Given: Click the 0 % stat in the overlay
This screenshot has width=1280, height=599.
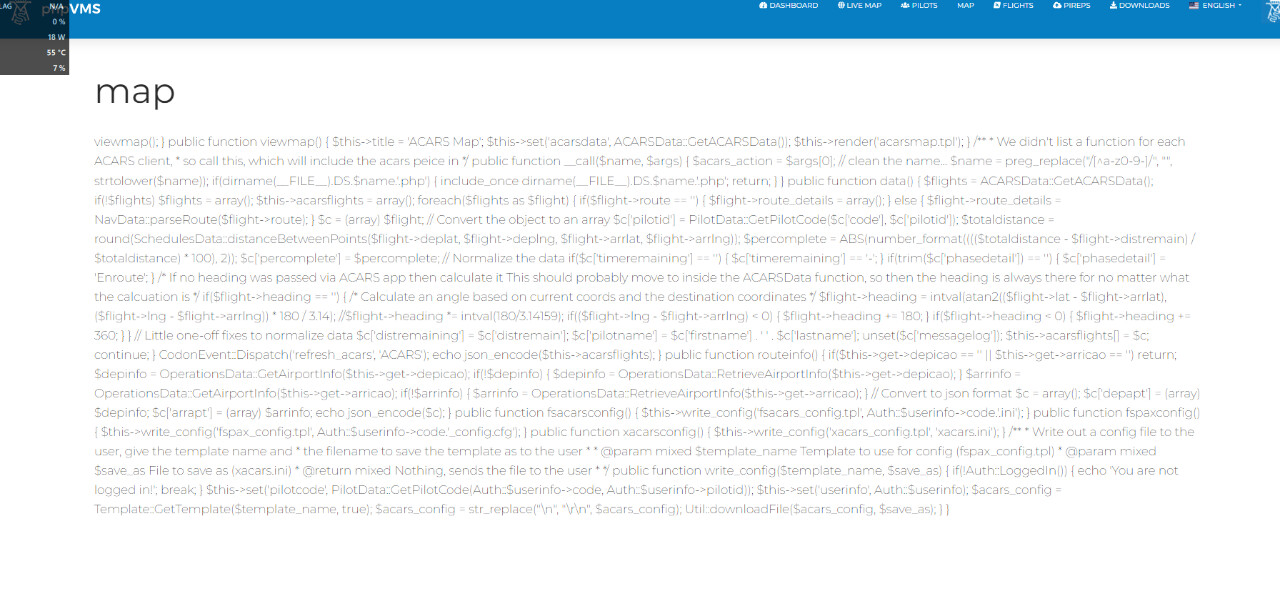Looking at the screenshot, I should point(58,21).
